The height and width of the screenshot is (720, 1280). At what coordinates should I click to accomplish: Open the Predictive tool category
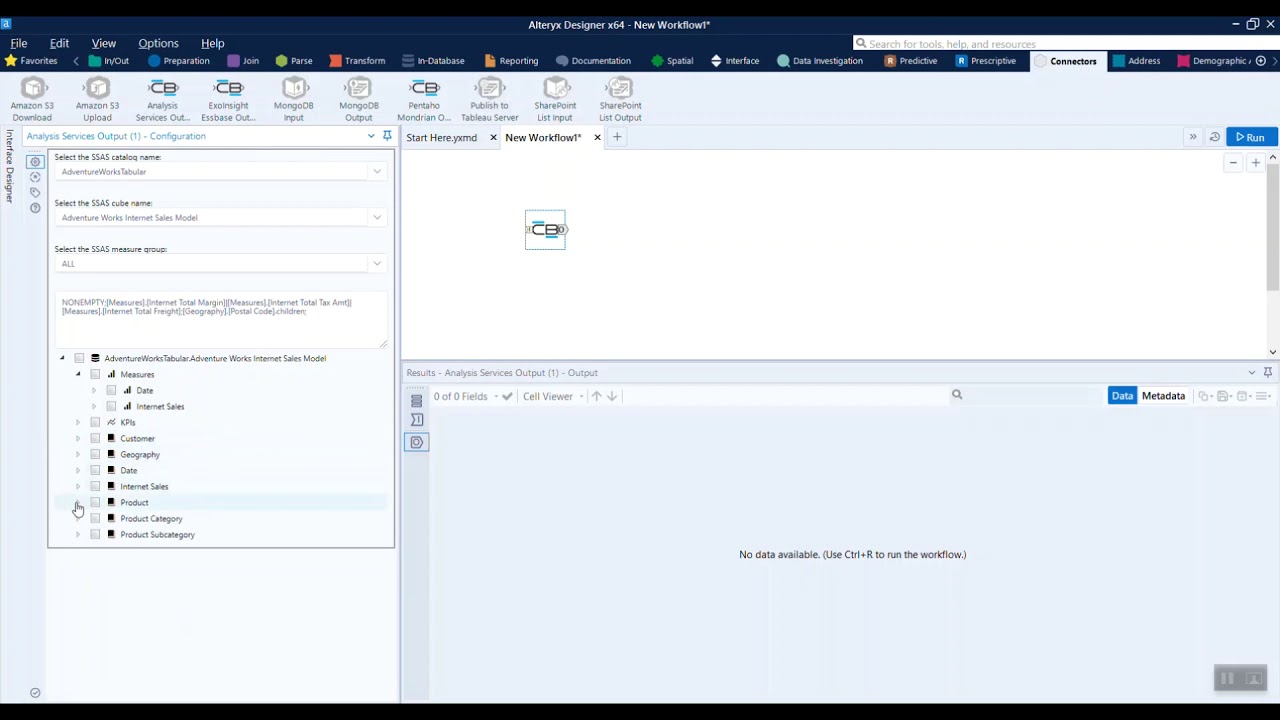[911, 61]
